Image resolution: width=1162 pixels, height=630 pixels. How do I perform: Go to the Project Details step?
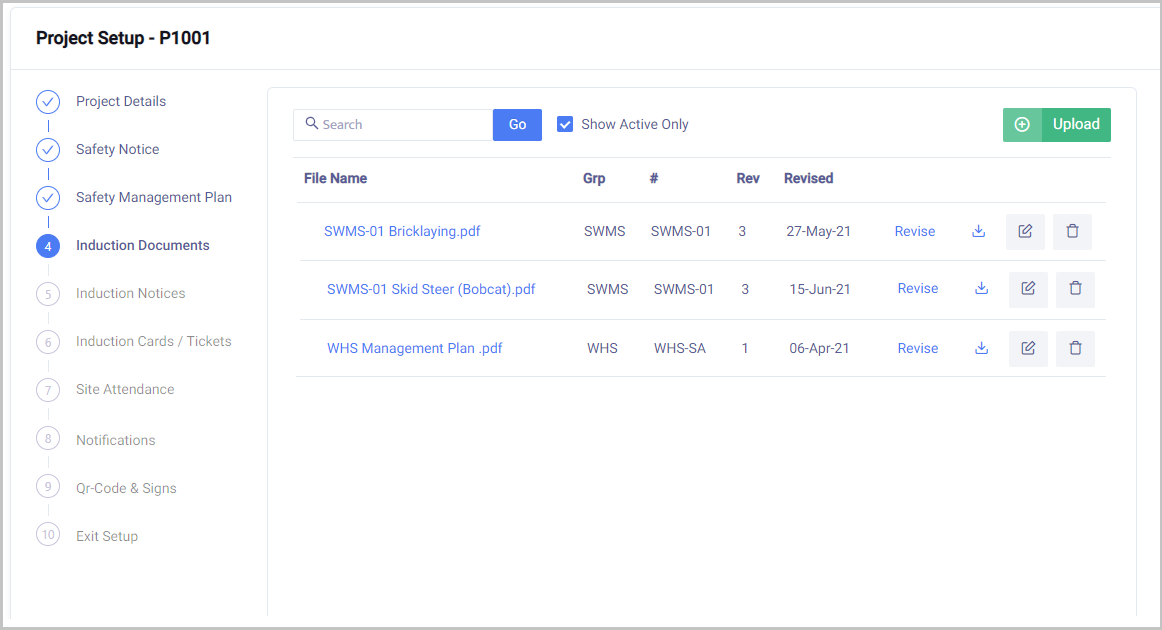tap(120, 101)
